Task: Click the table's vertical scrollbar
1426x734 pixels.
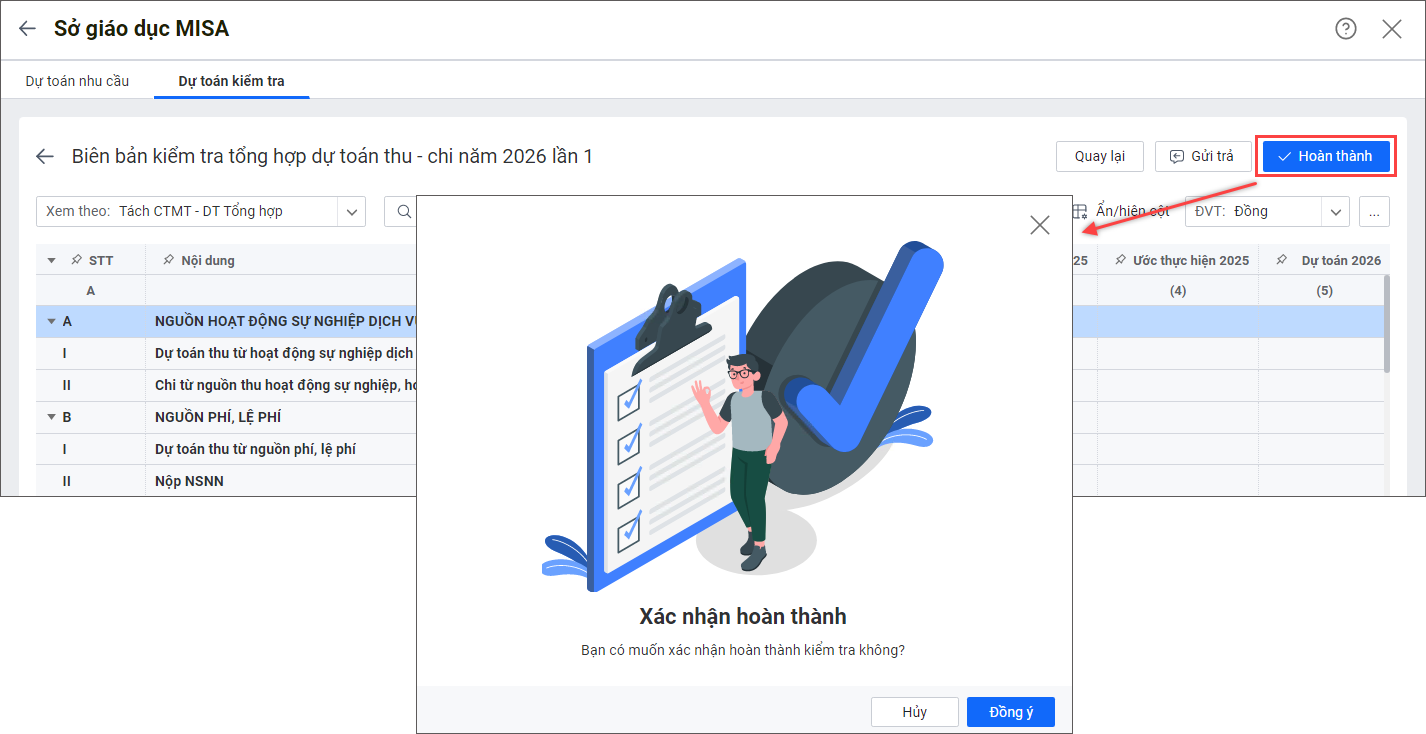Action: (1385, 325)
